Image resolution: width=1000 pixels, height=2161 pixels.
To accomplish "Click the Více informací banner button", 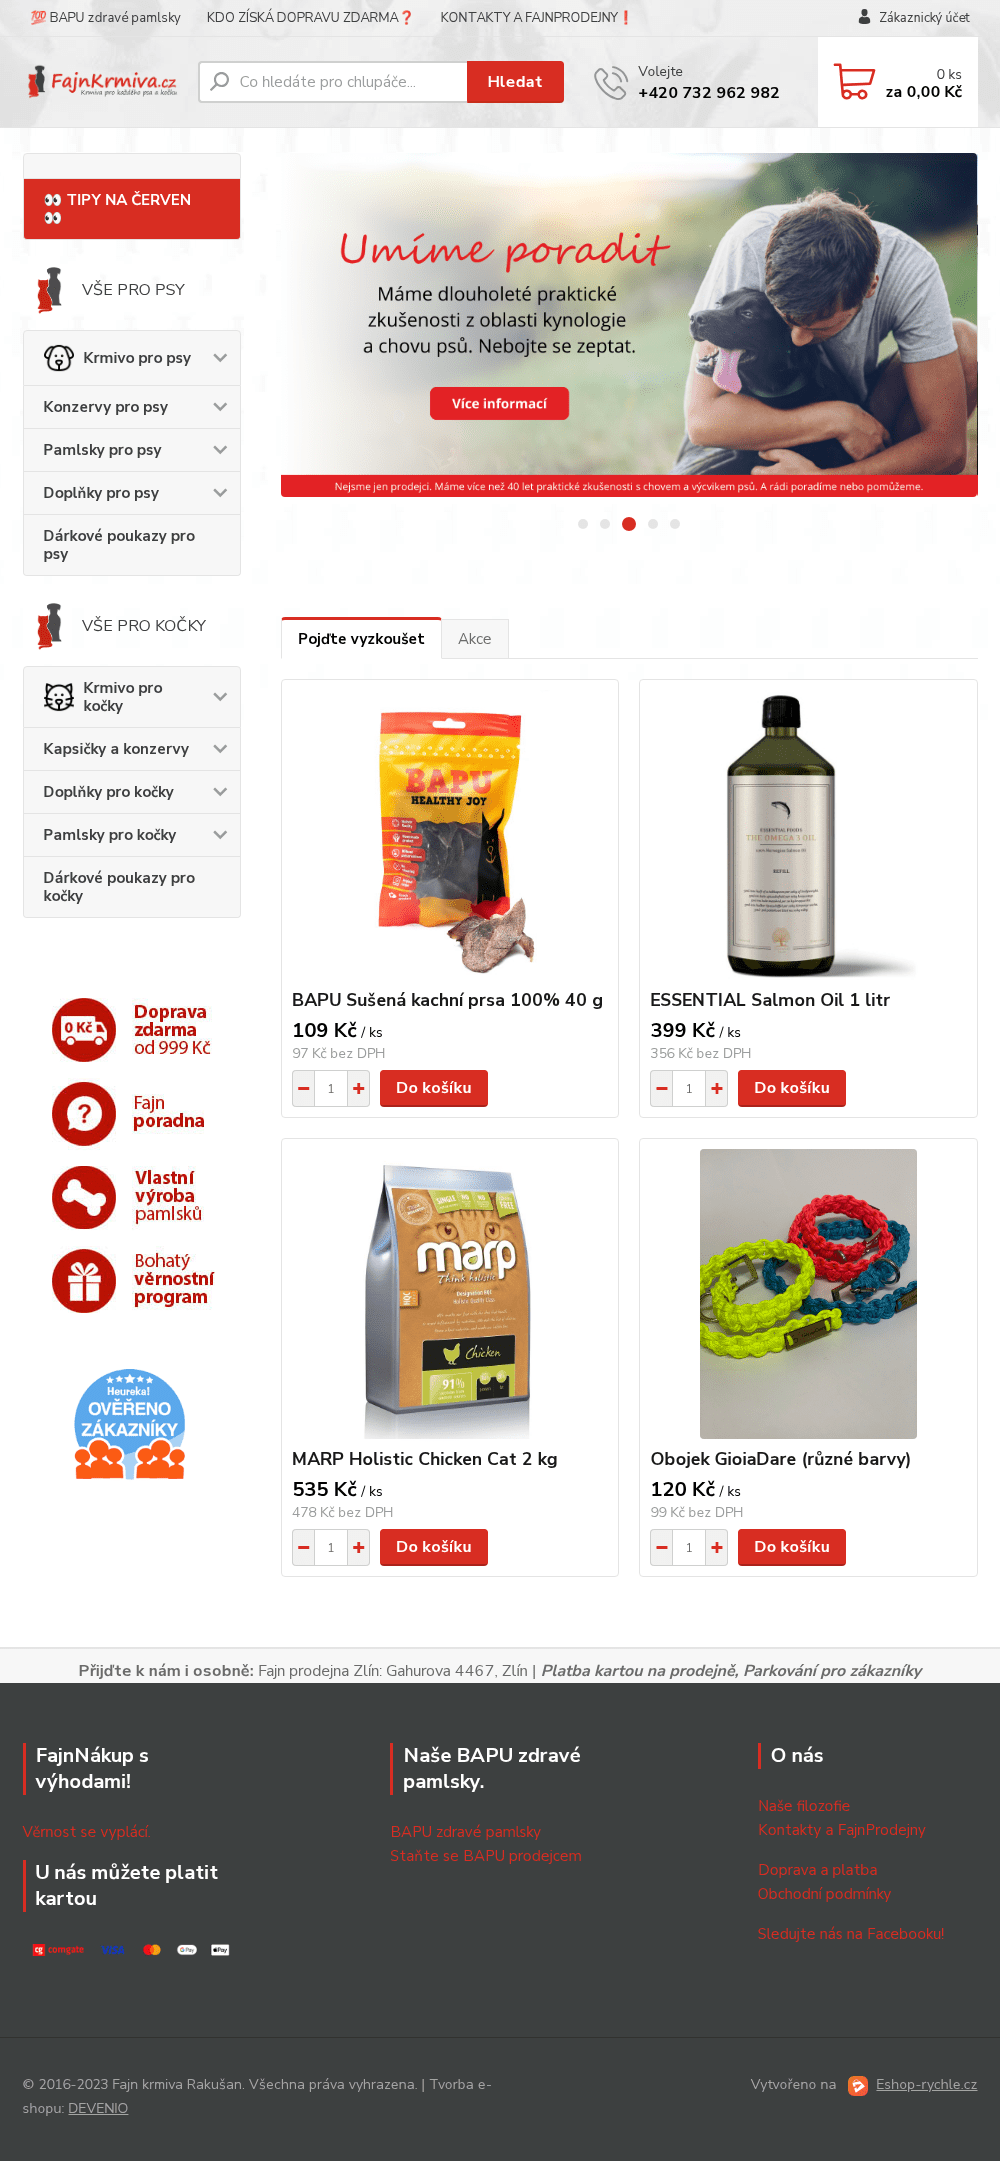I will pyautogui.click(x=499, y=403).
